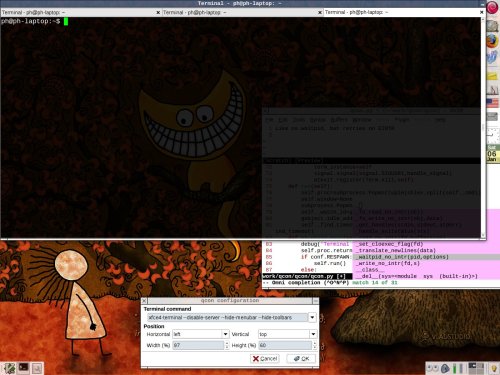Click Cancel in qcon configuration
Screen dimensions: 500x375
pyautogui.click(x=265, y=359)
